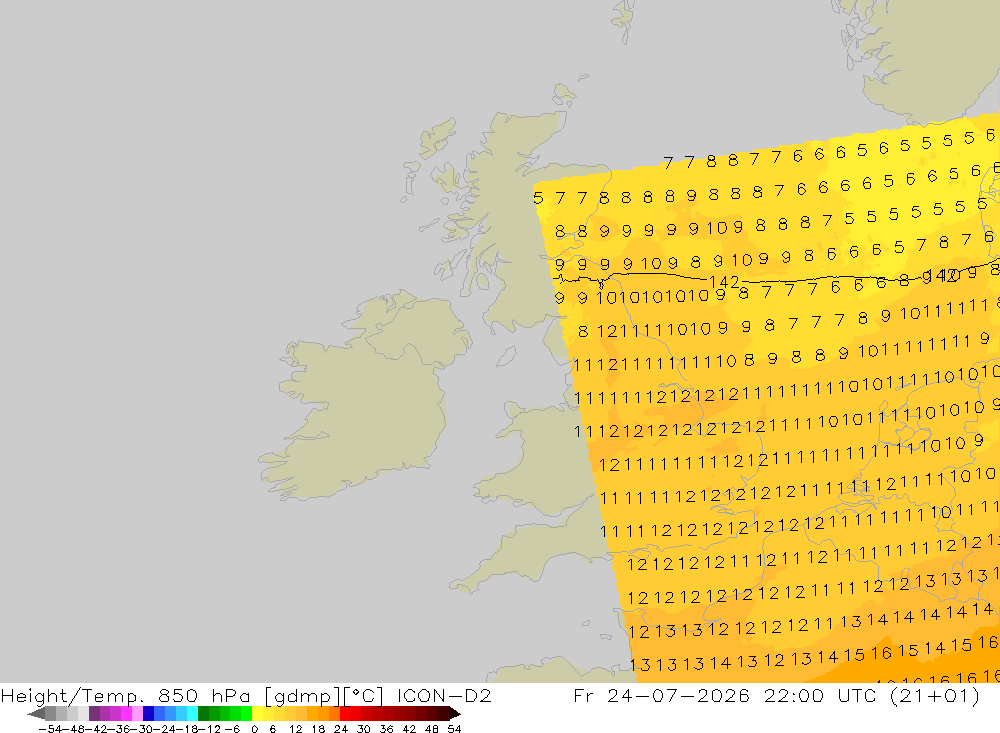Select the dark blue swatch above -30
Screen dimensions: 1000x733
(148, 714)
